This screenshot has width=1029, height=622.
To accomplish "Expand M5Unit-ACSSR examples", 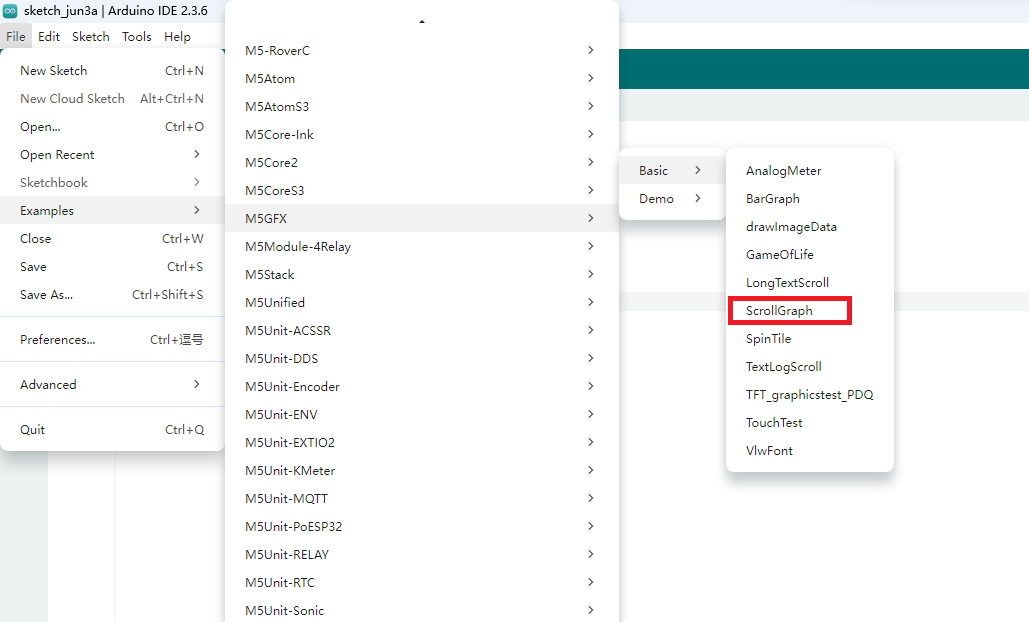I will click(x=422, y=331).
